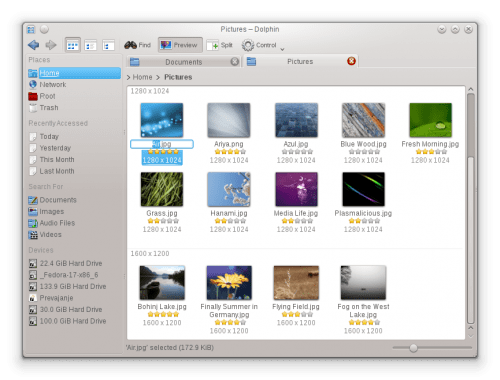The image size is (500, 380).
Task: Close the Documents tab
Action: 235,62
